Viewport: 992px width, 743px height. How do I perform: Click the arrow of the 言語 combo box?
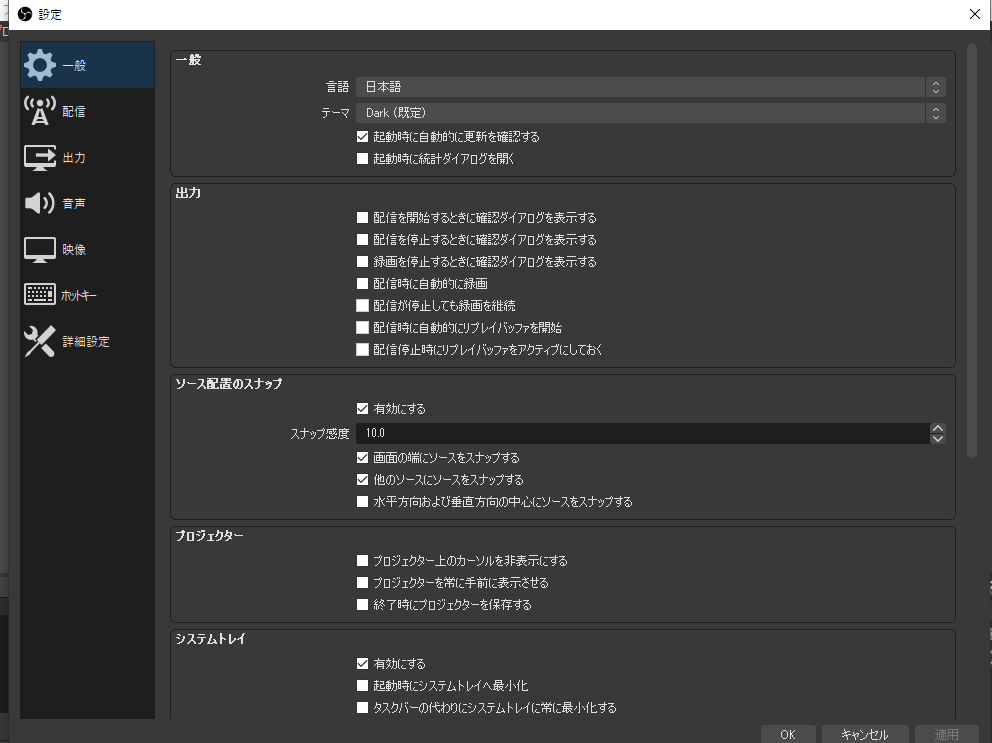(x=936, y=87)
